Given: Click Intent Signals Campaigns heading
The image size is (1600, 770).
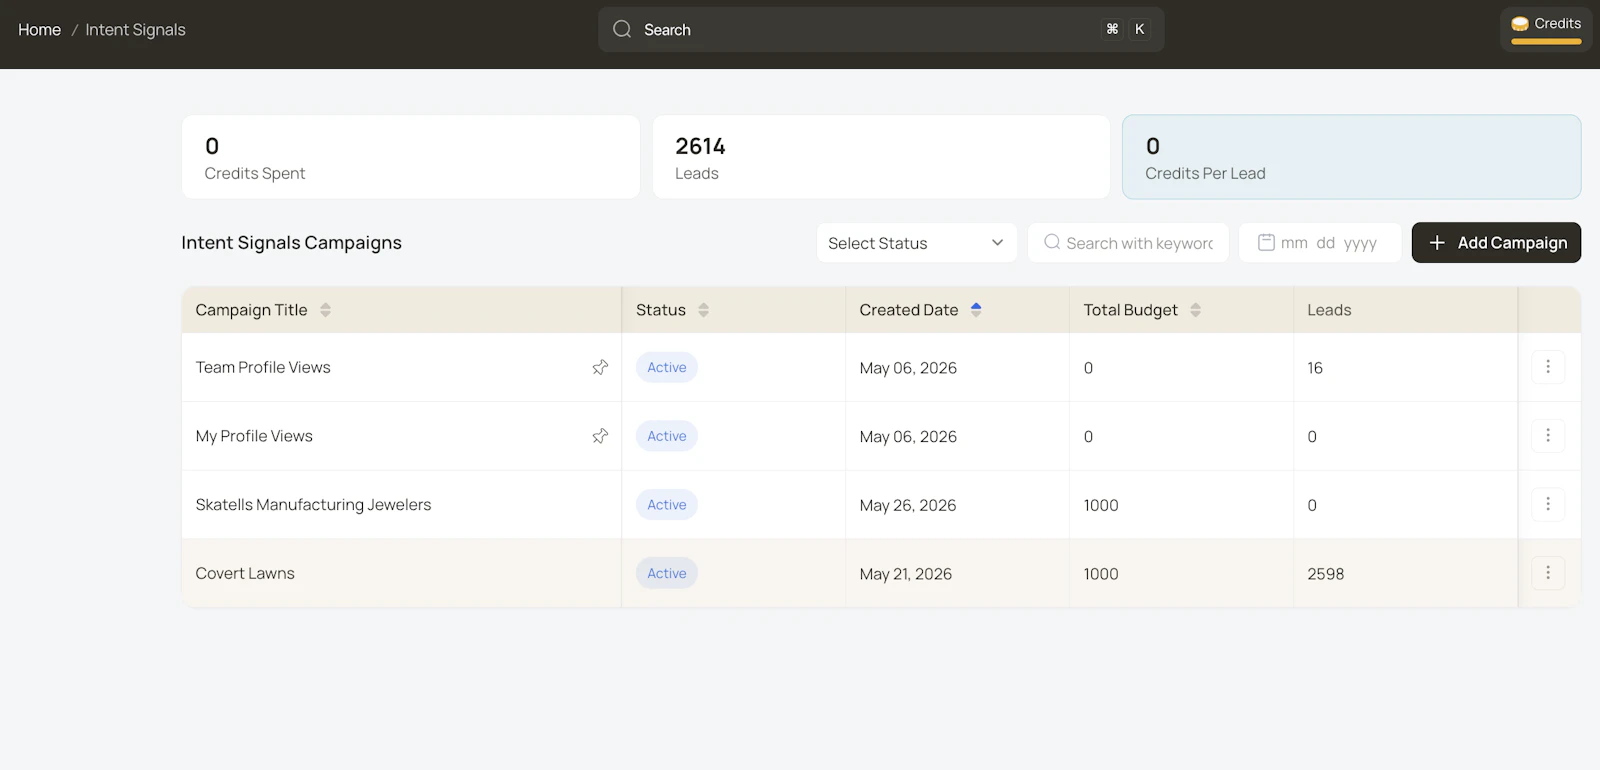Looking at the screenshot, I should [291, 243].
